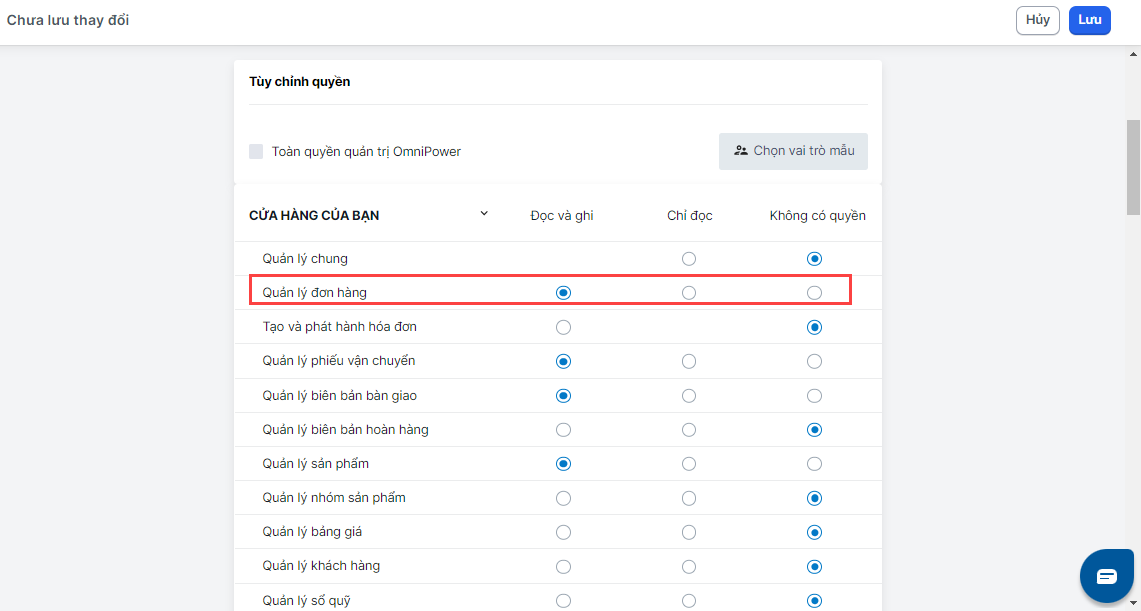1141x611 pixels.
Task: Set Quản lý đơn hàng to Chỉ đọc
Action: point(689,293)
